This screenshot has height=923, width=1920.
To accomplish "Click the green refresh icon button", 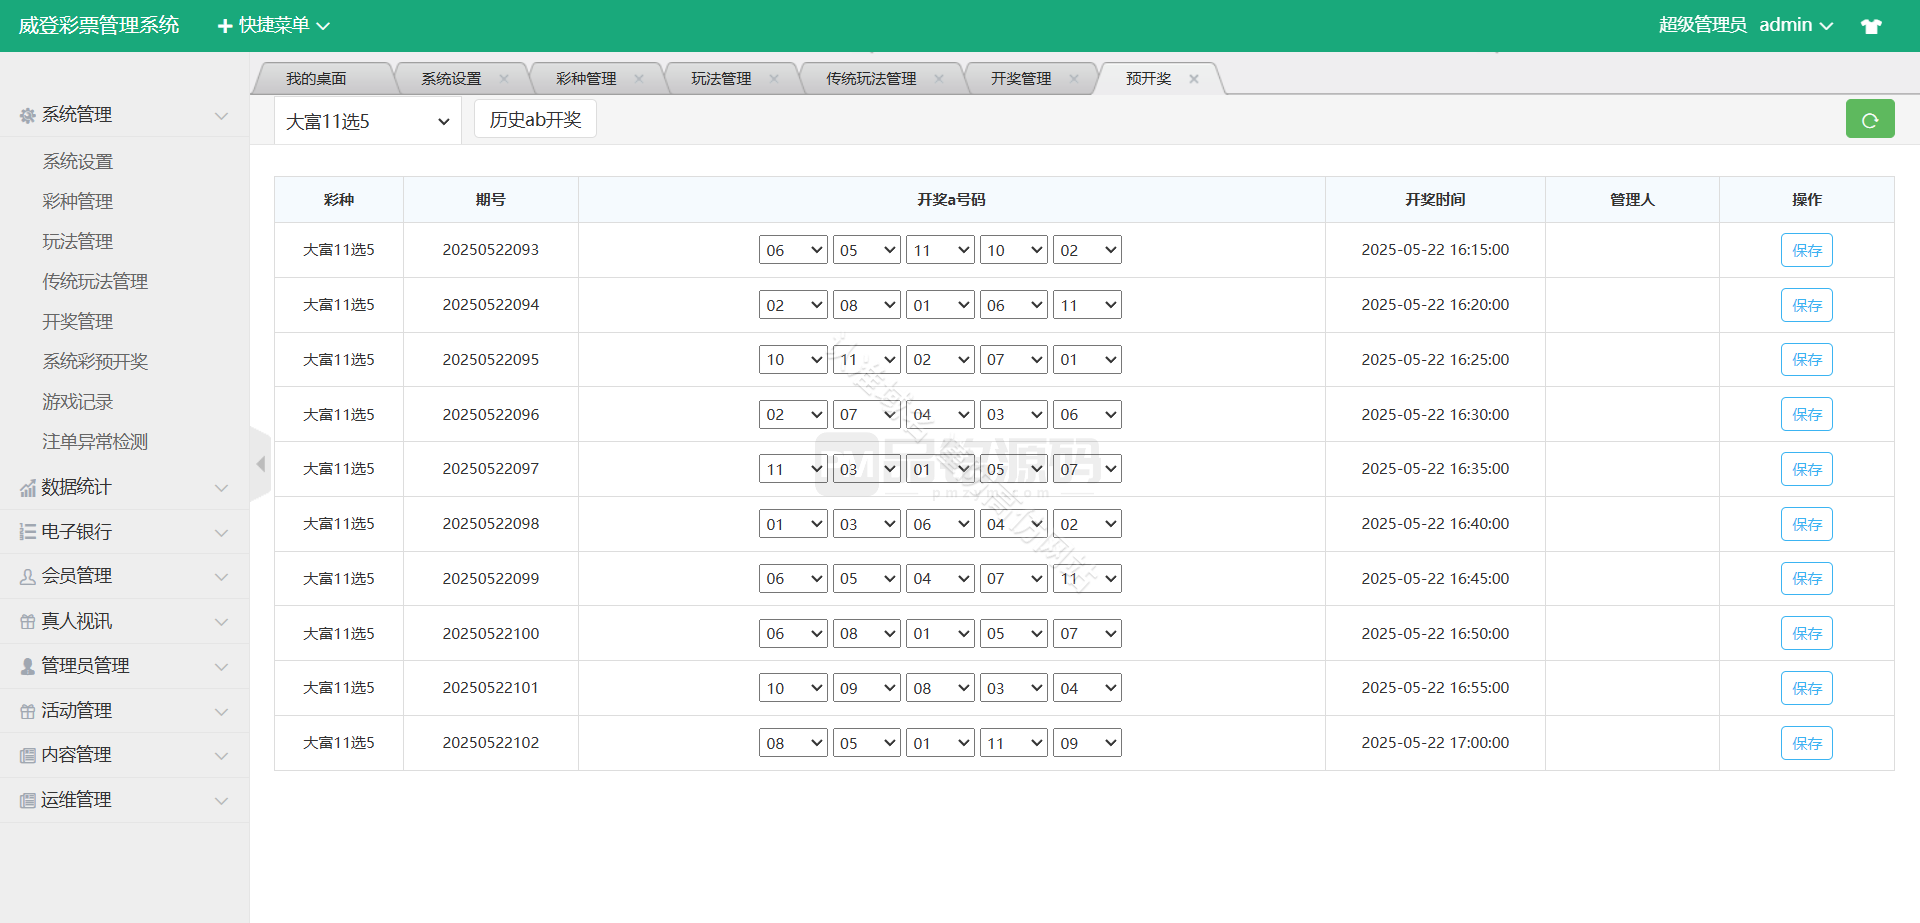I will 1869,120.
